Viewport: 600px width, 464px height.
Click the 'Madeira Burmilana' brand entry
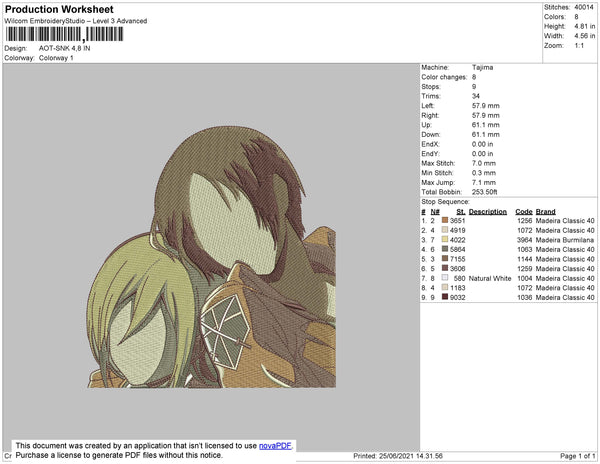tap(565, 240)
